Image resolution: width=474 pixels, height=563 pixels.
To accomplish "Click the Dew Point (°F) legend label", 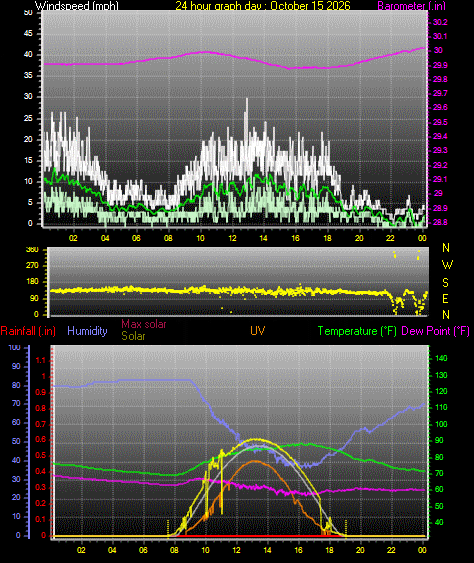I will (x=435, y=331).
